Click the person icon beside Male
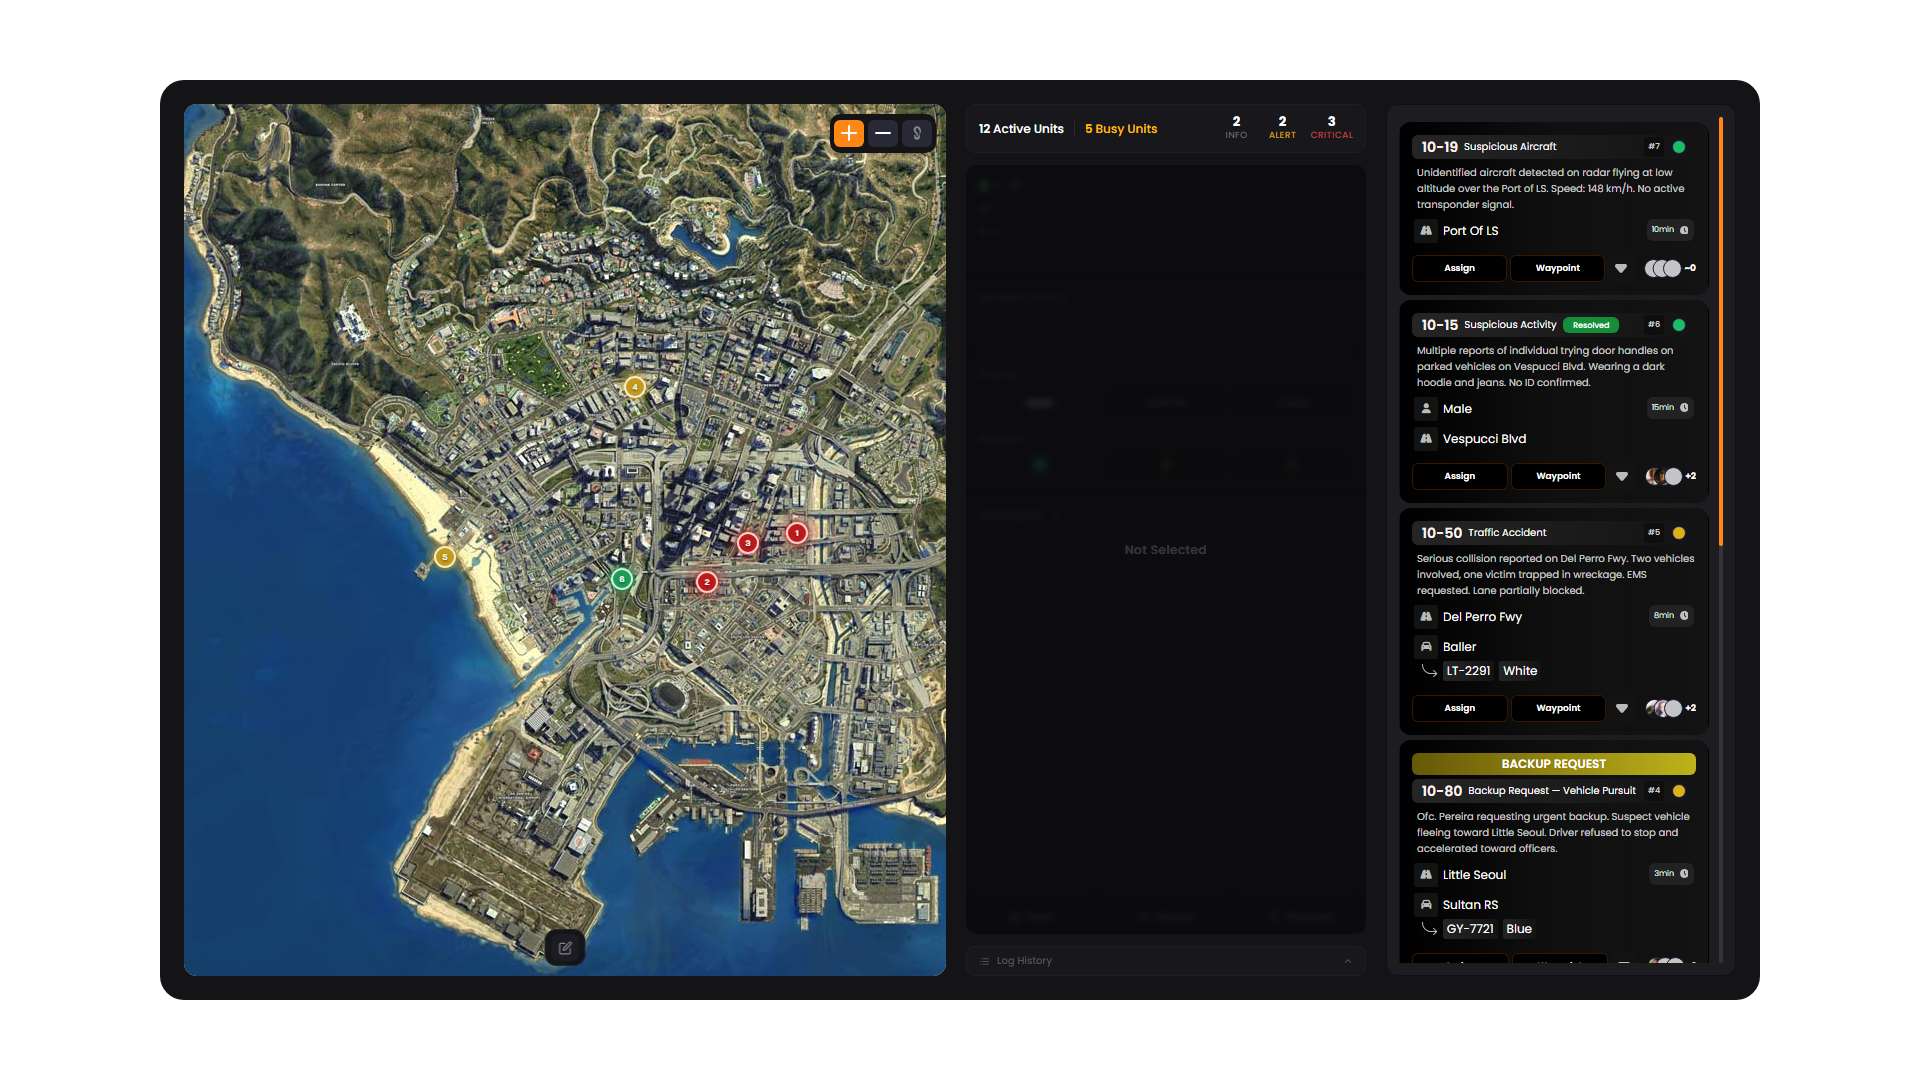 click(1426, 409)
